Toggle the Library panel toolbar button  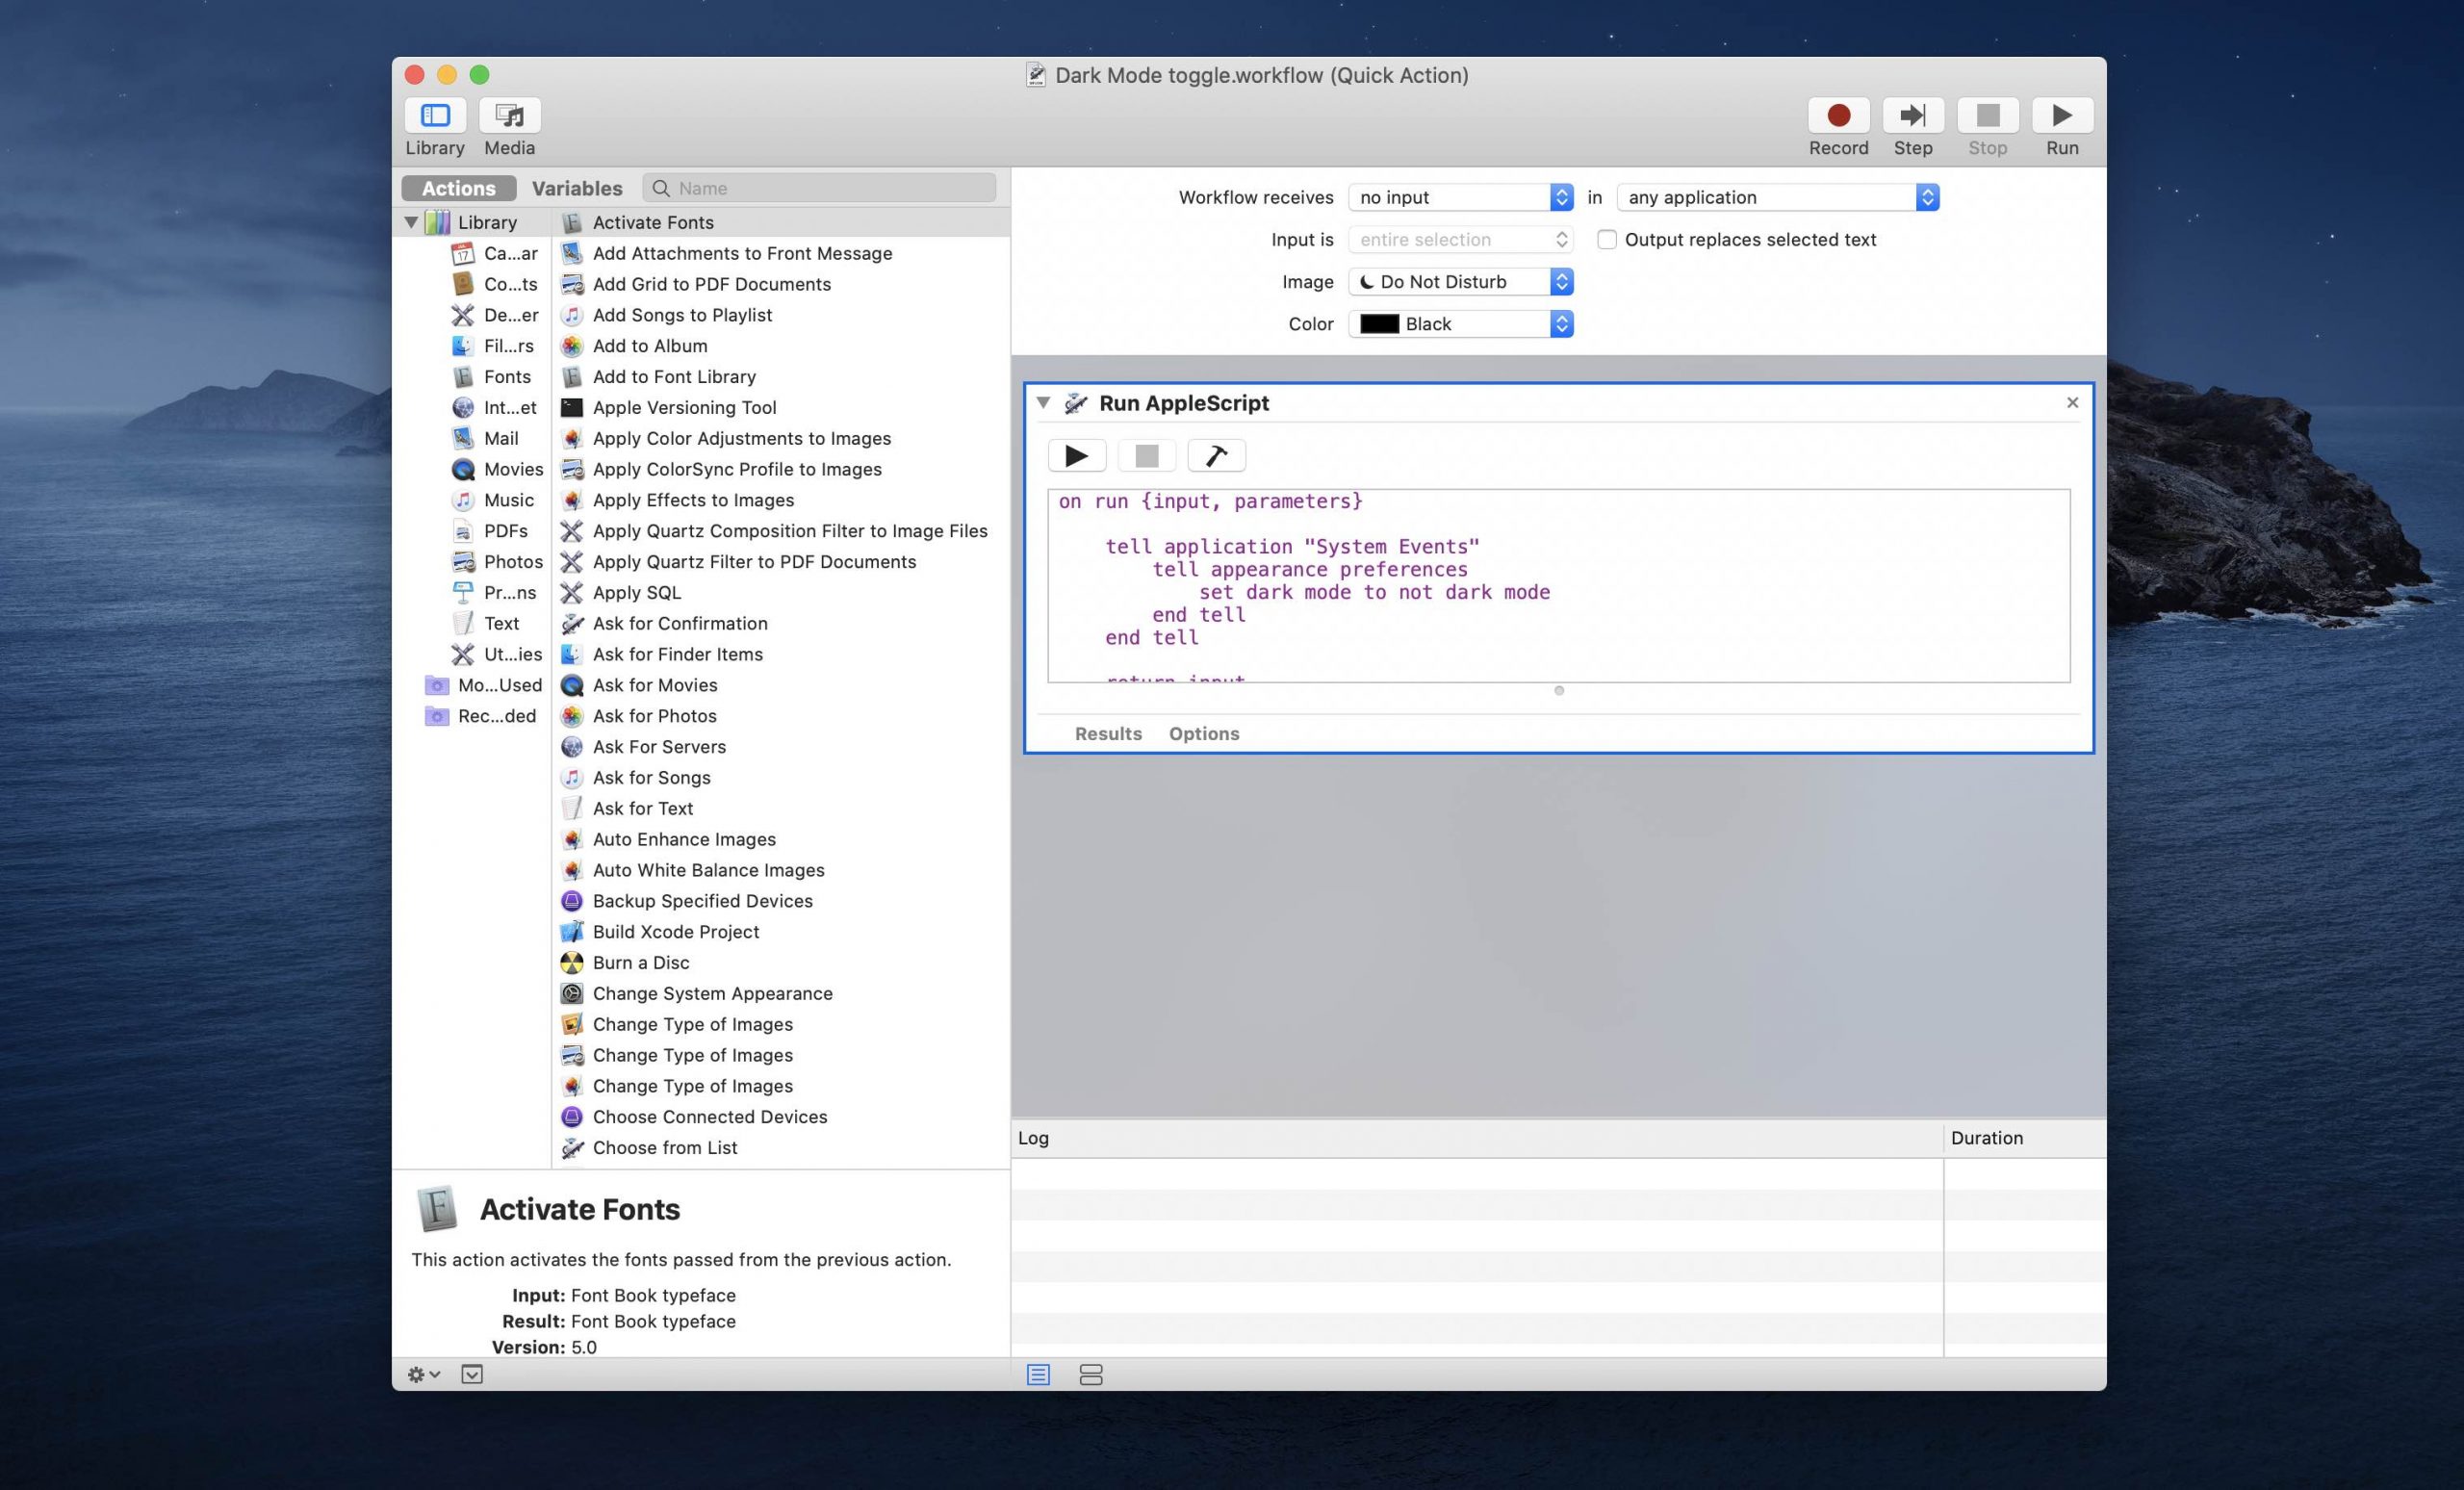coord(435,116)
